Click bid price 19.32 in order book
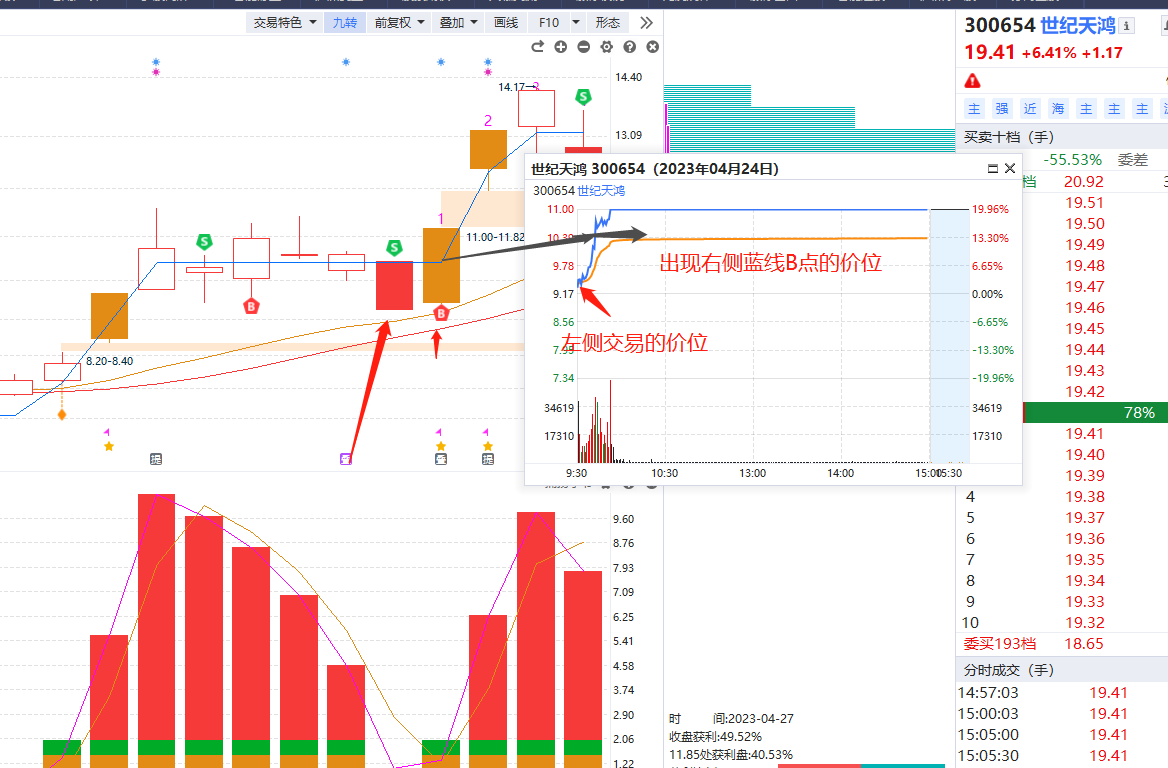The width and height of the screenshot is (1168, 768). click(1085, 623)
